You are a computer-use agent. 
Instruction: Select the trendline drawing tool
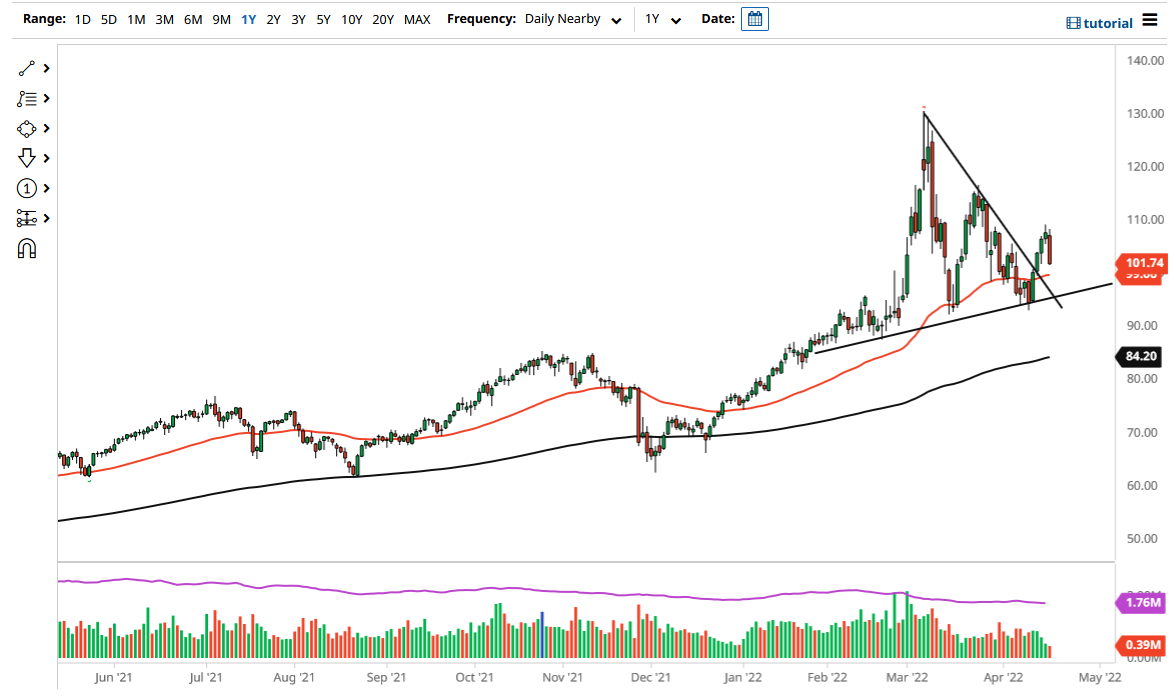[x=27, y=68]
